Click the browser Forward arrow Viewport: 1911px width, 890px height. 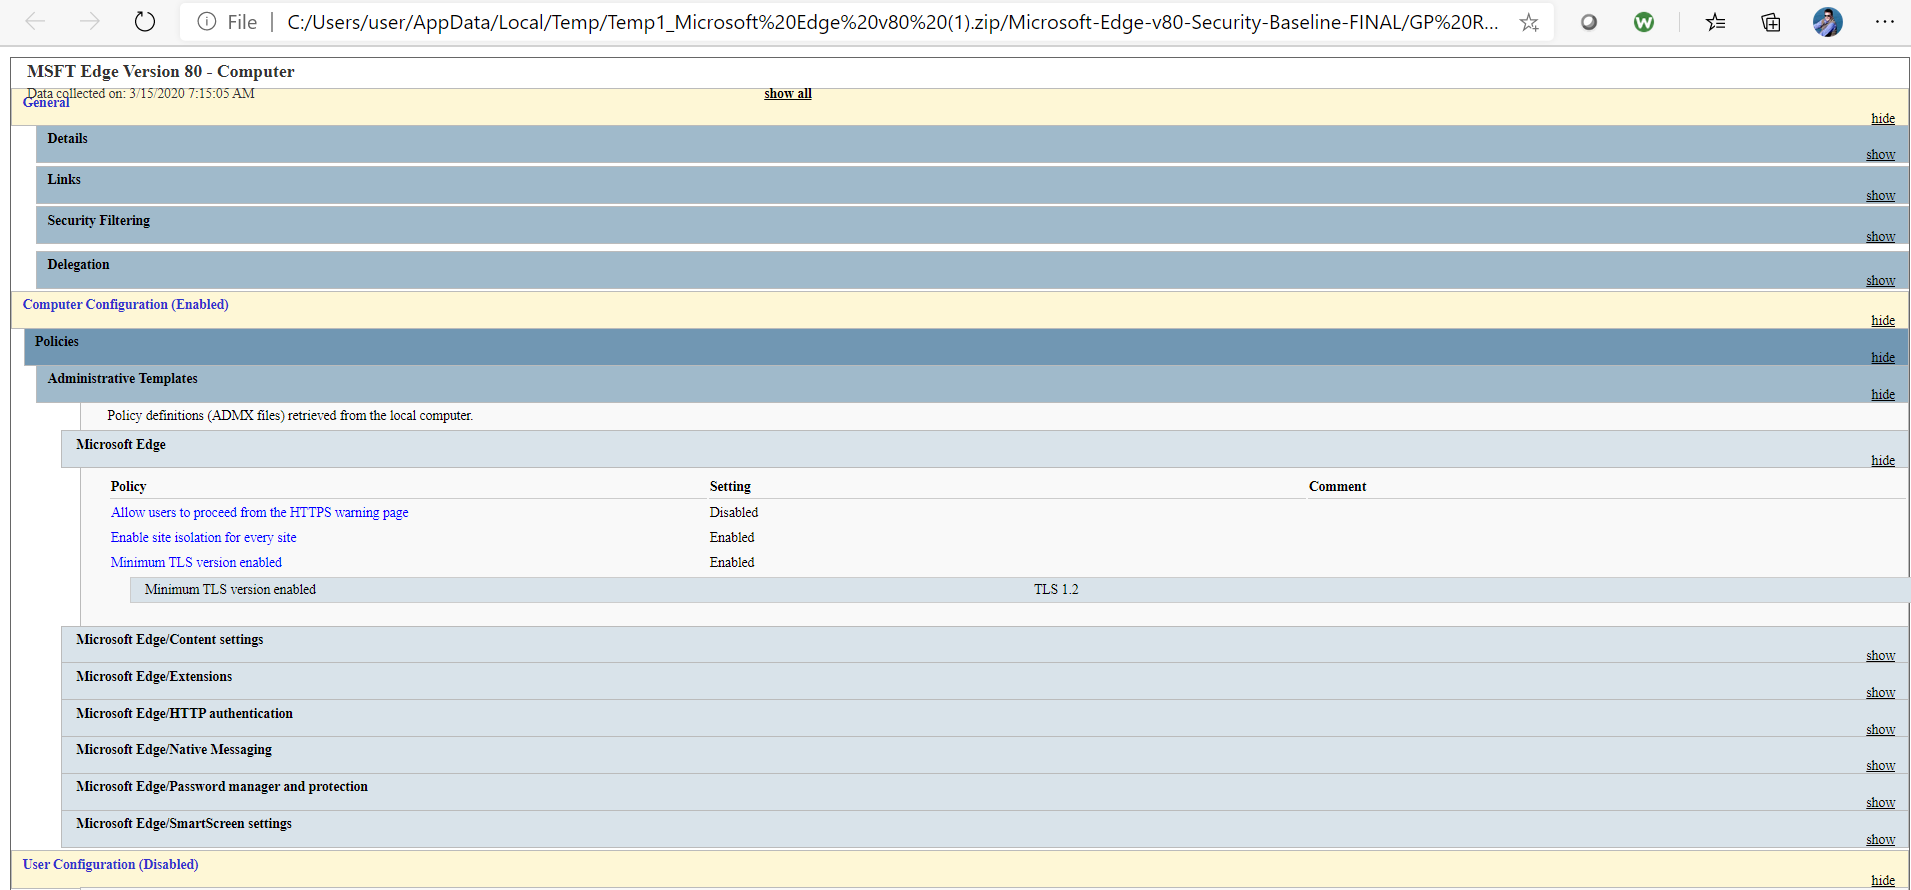tap(90, 21)
